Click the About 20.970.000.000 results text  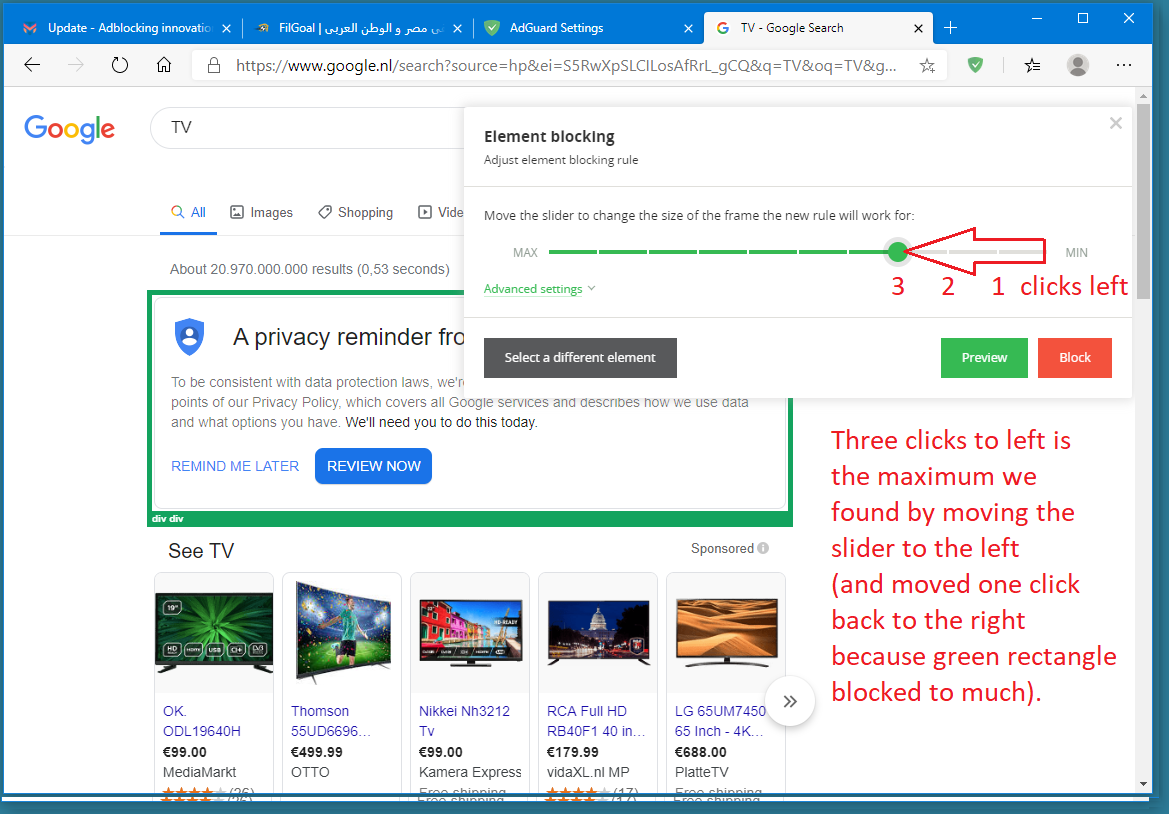(x=309, y=269)
